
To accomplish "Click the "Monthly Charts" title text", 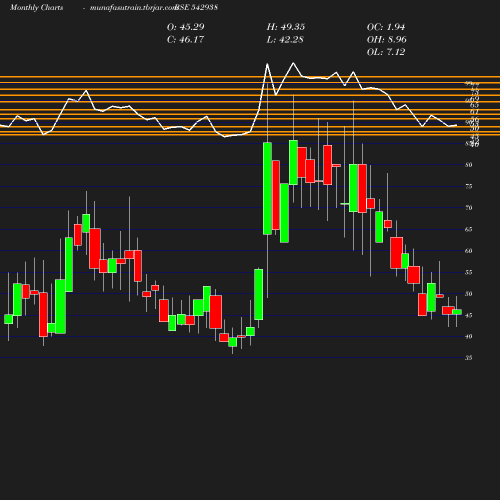I will [x=36, y=7].
